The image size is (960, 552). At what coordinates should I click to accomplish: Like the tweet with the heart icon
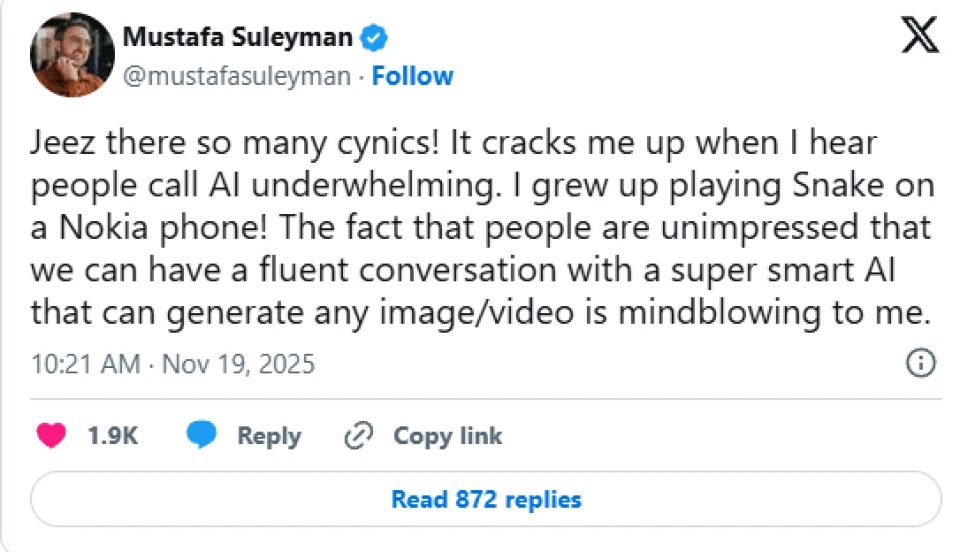(x=52, y=436)
